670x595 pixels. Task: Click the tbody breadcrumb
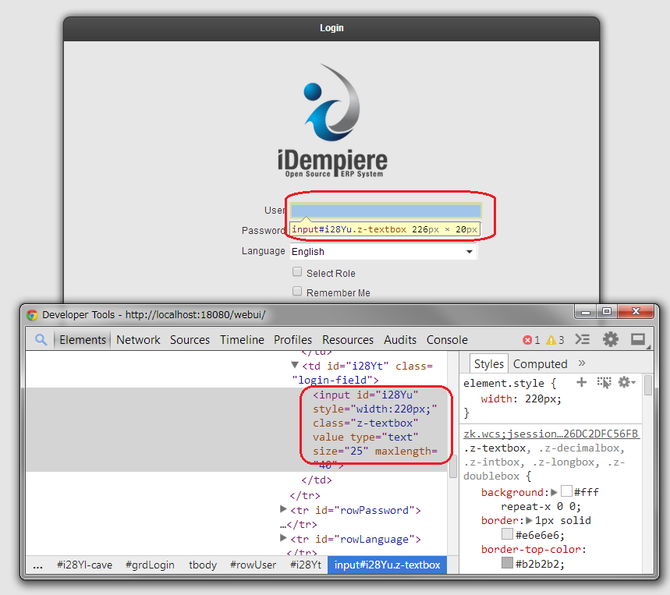[203, 565]
